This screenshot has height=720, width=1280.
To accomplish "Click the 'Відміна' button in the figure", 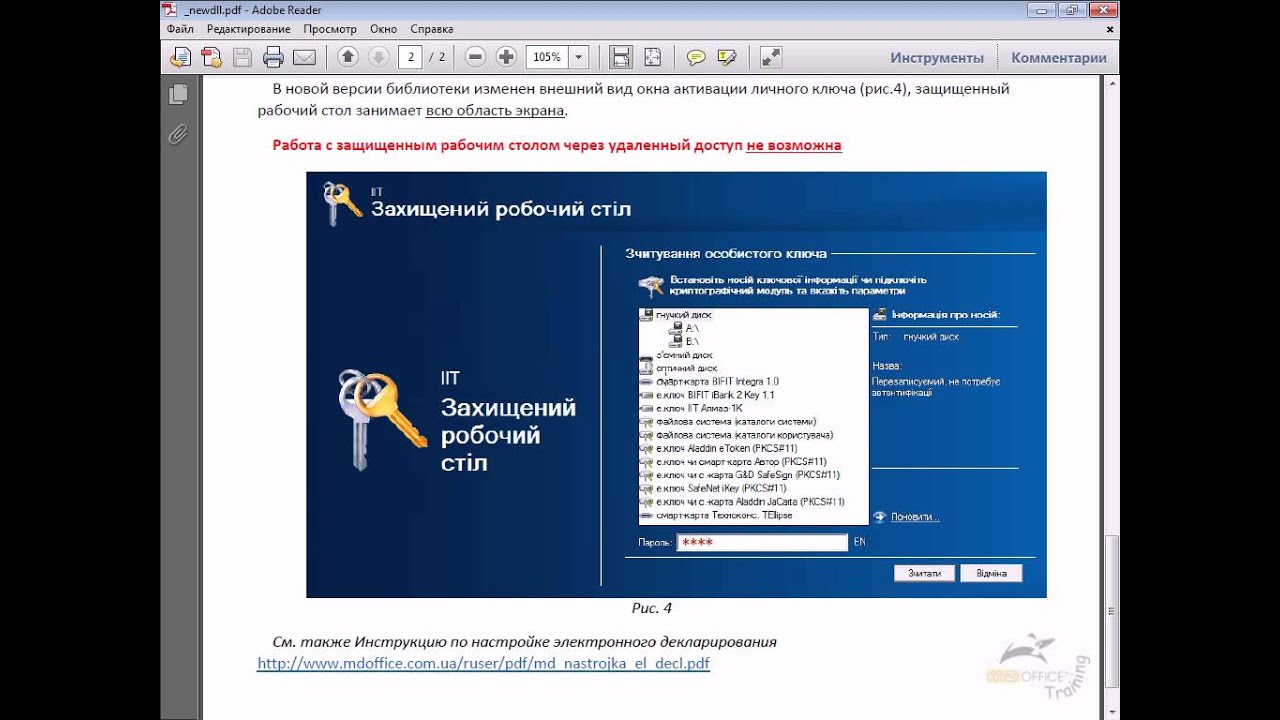I will 991,573.
